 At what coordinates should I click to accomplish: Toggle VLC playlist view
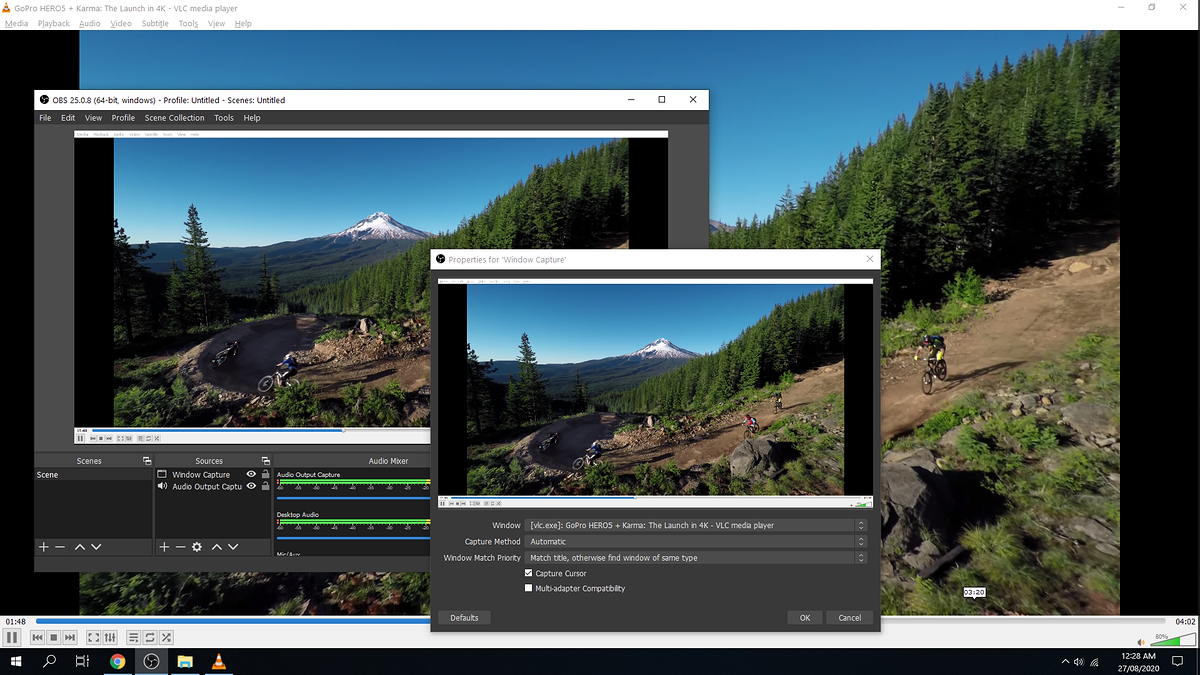pos(134,637)
